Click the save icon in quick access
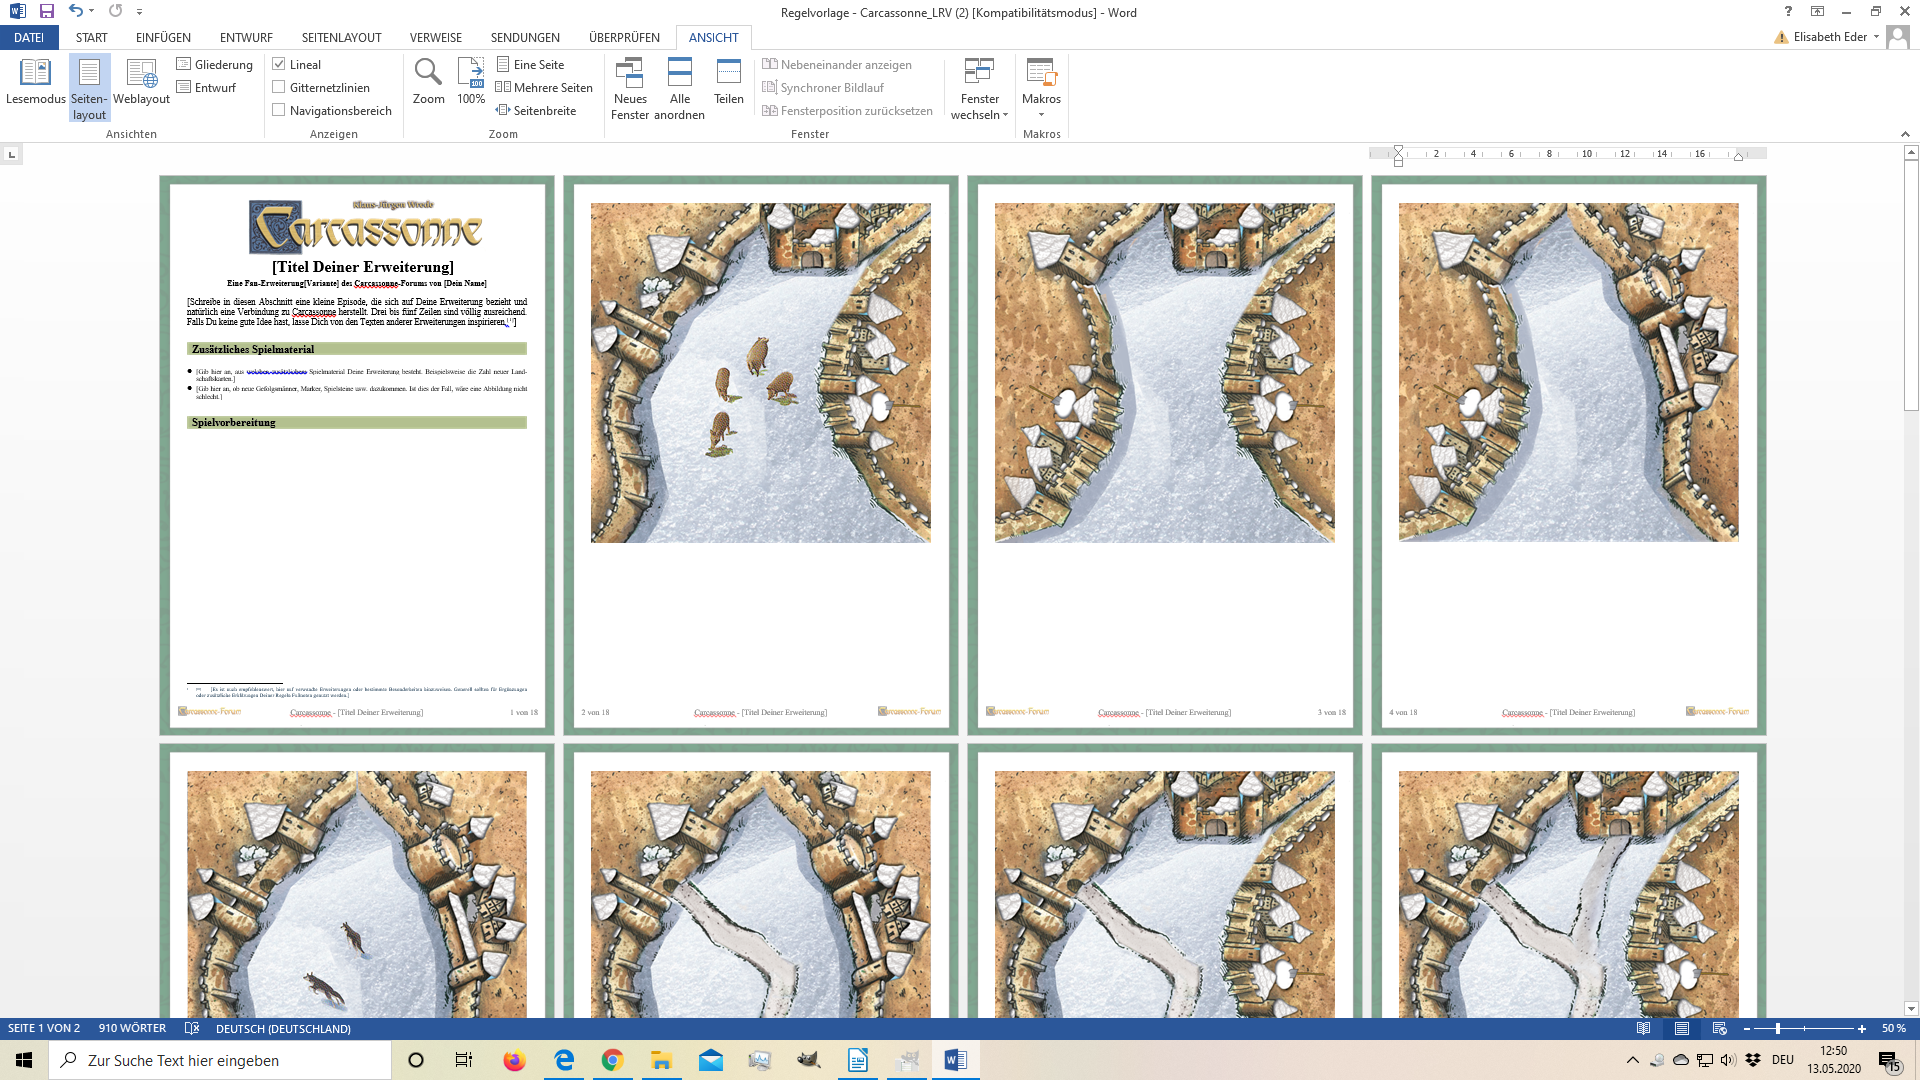 pyautogui.click(x=47, y=11)
